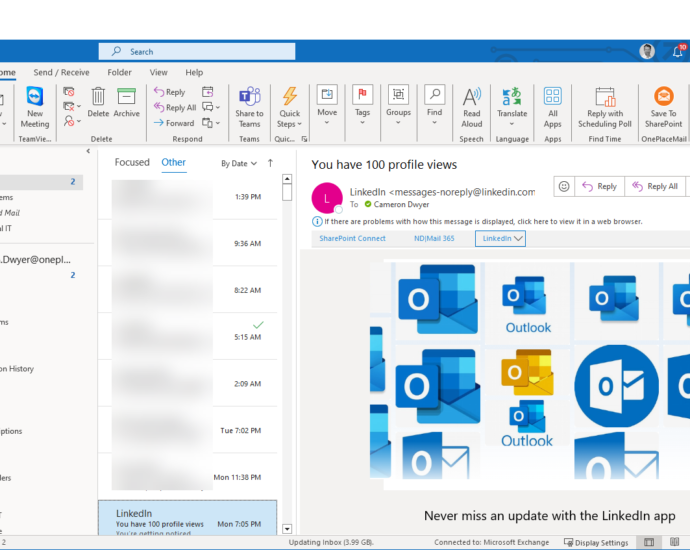Toggle sort order arrow in message list
The width and height of the screenshot is (690, 550).
(270, 163)
